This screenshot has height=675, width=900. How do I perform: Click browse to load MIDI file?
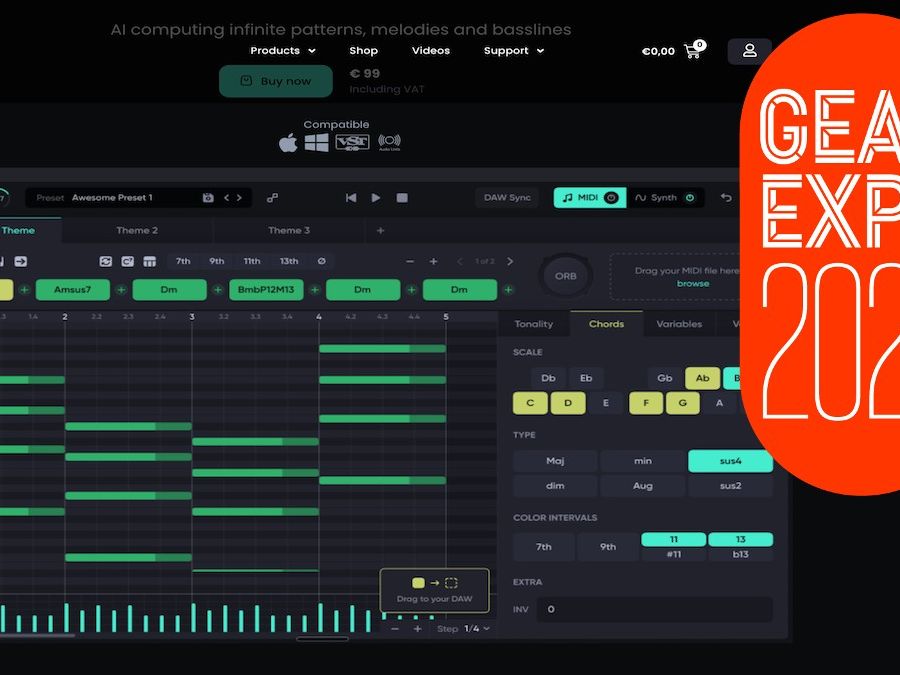(693, 284)
